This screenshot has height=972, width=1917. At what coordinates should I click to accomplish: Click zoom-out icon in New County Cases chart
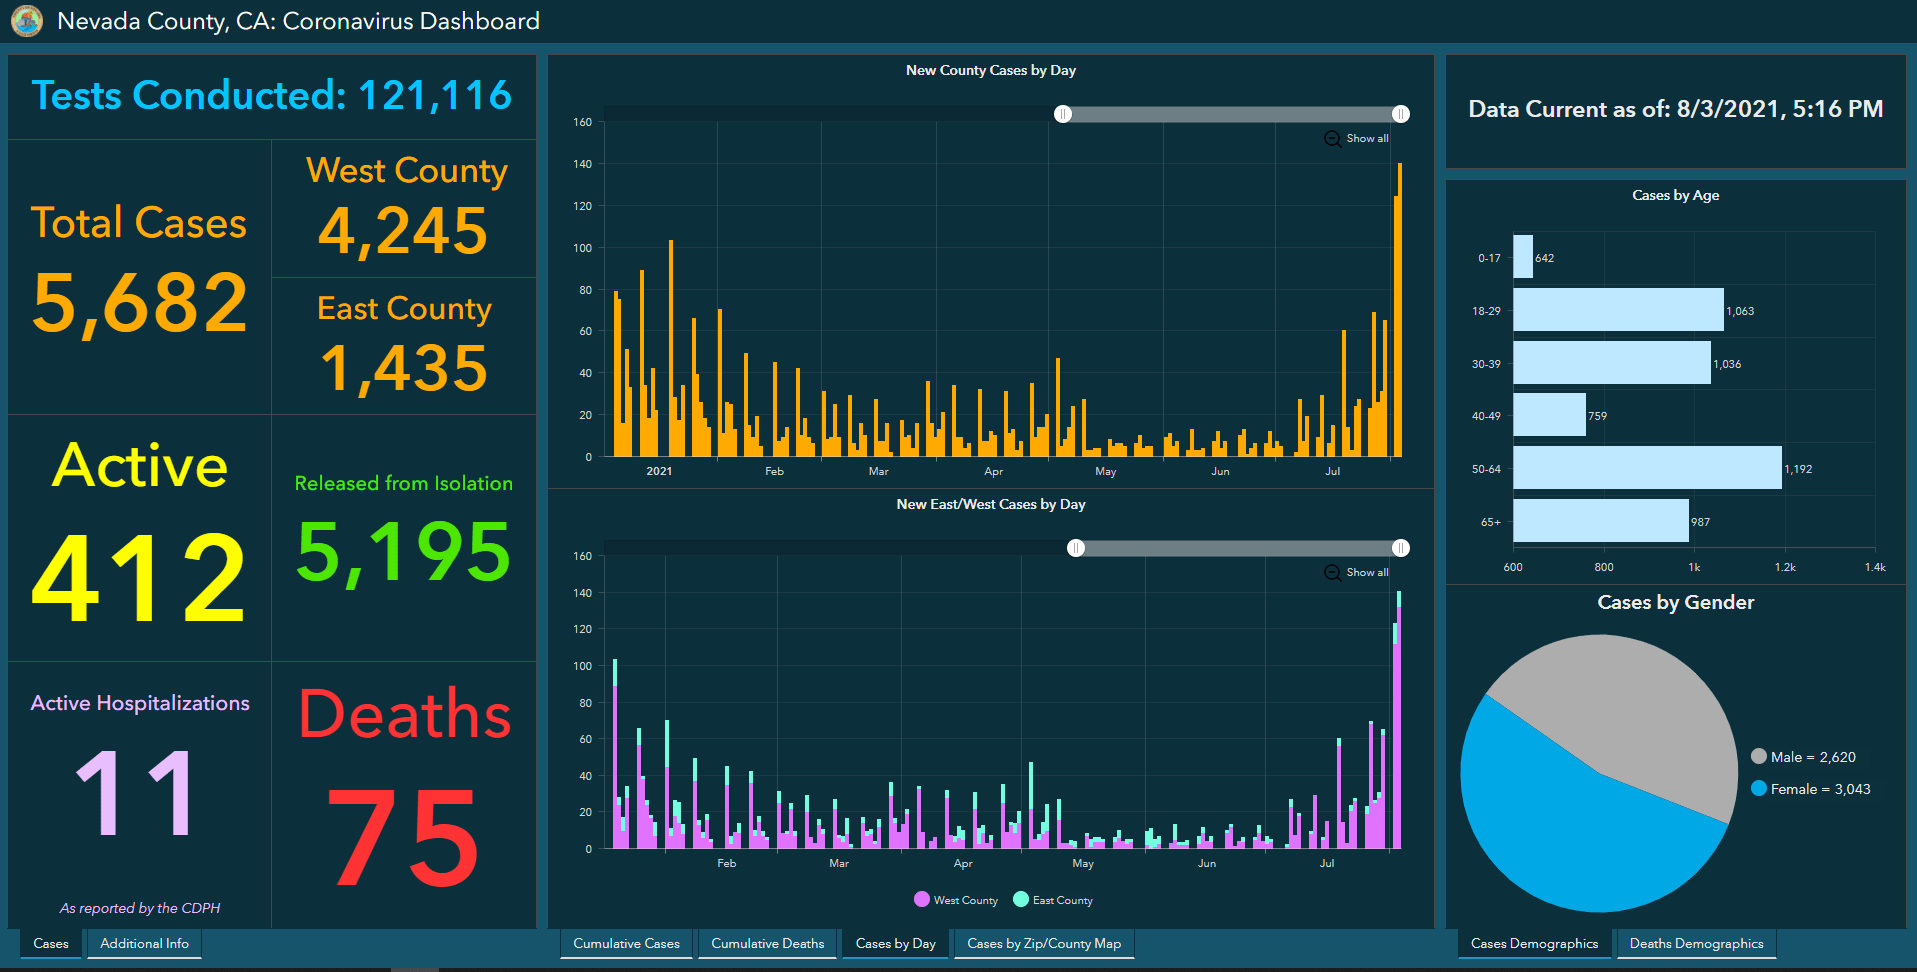[1333, 139]
